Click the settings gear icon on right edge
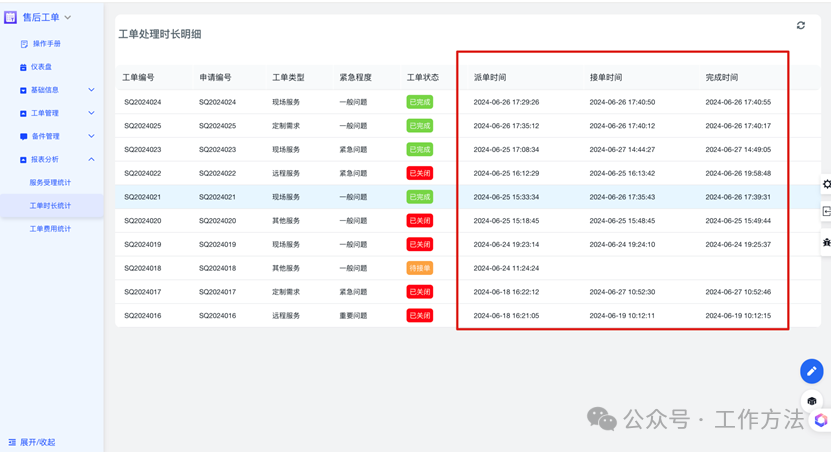This screenshot has height=452, width=831. point(827,184)
